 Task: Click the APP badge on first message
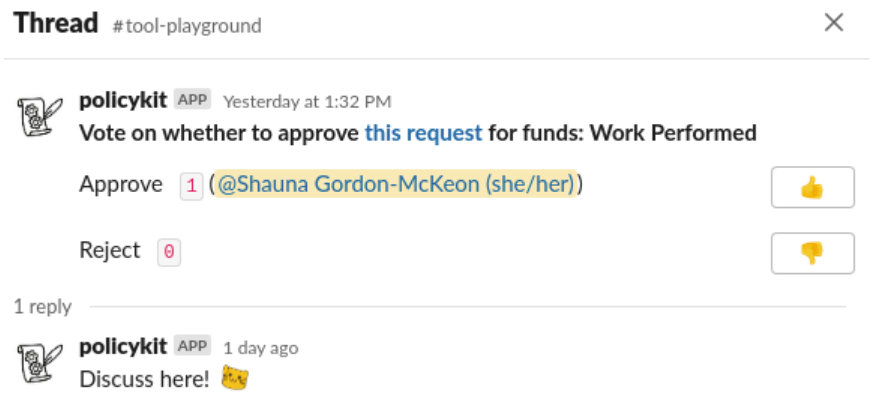(x=192, y=100)
